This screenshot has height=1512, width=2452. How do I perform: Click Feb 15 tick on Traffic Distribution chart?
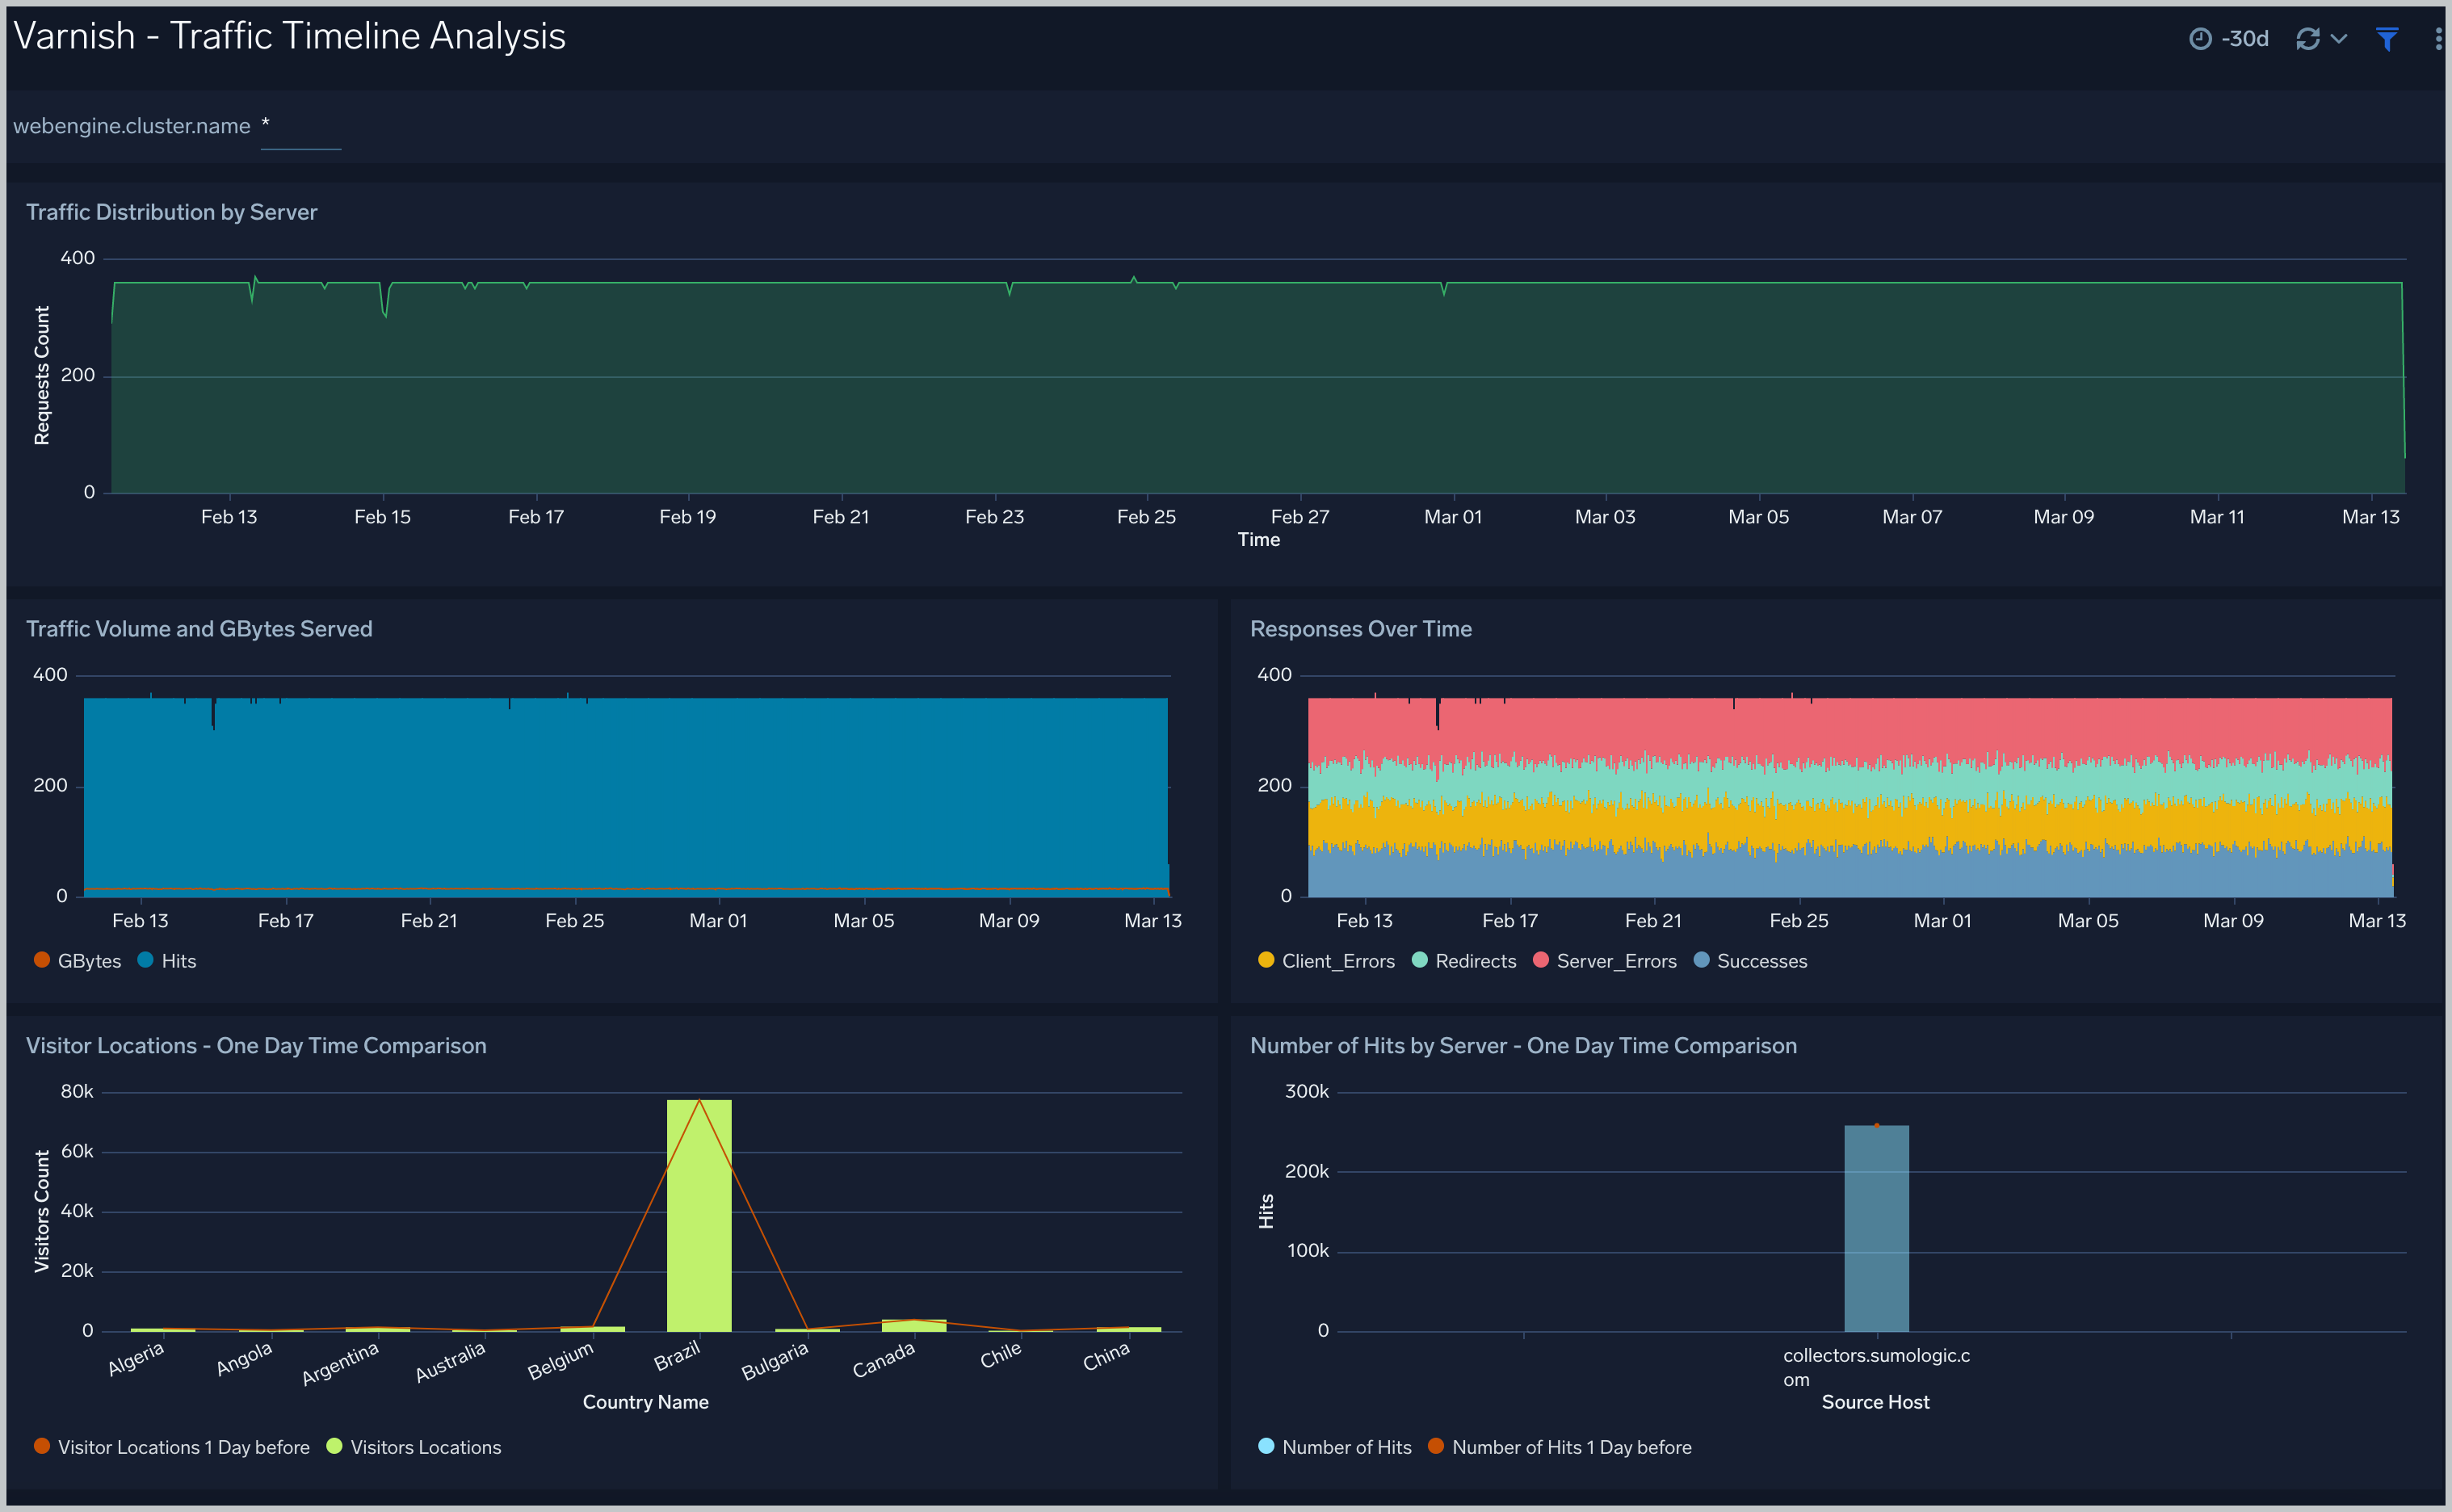pos(382,517)
